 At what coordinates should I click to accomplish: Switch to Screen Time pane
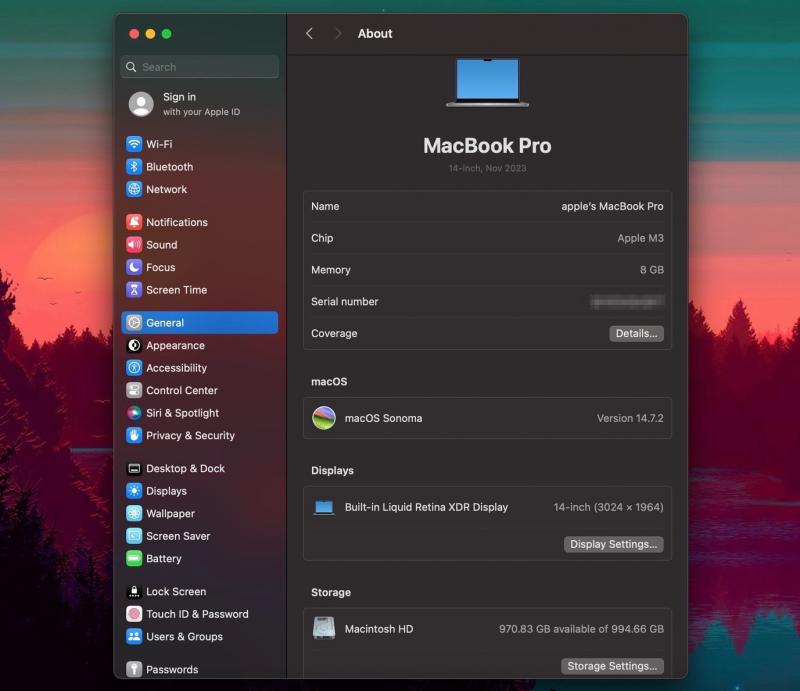pyautogui.click(x=200, y=289)
